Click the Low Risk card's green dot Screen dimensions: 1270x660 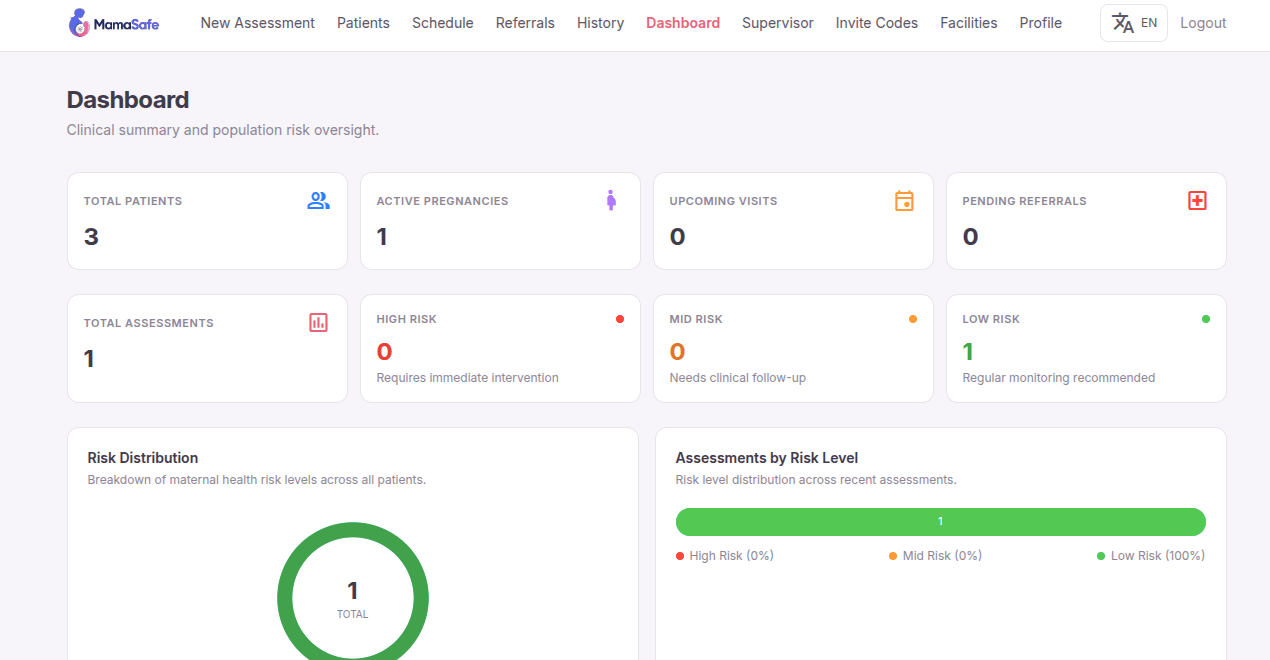tap(1206, 319)
